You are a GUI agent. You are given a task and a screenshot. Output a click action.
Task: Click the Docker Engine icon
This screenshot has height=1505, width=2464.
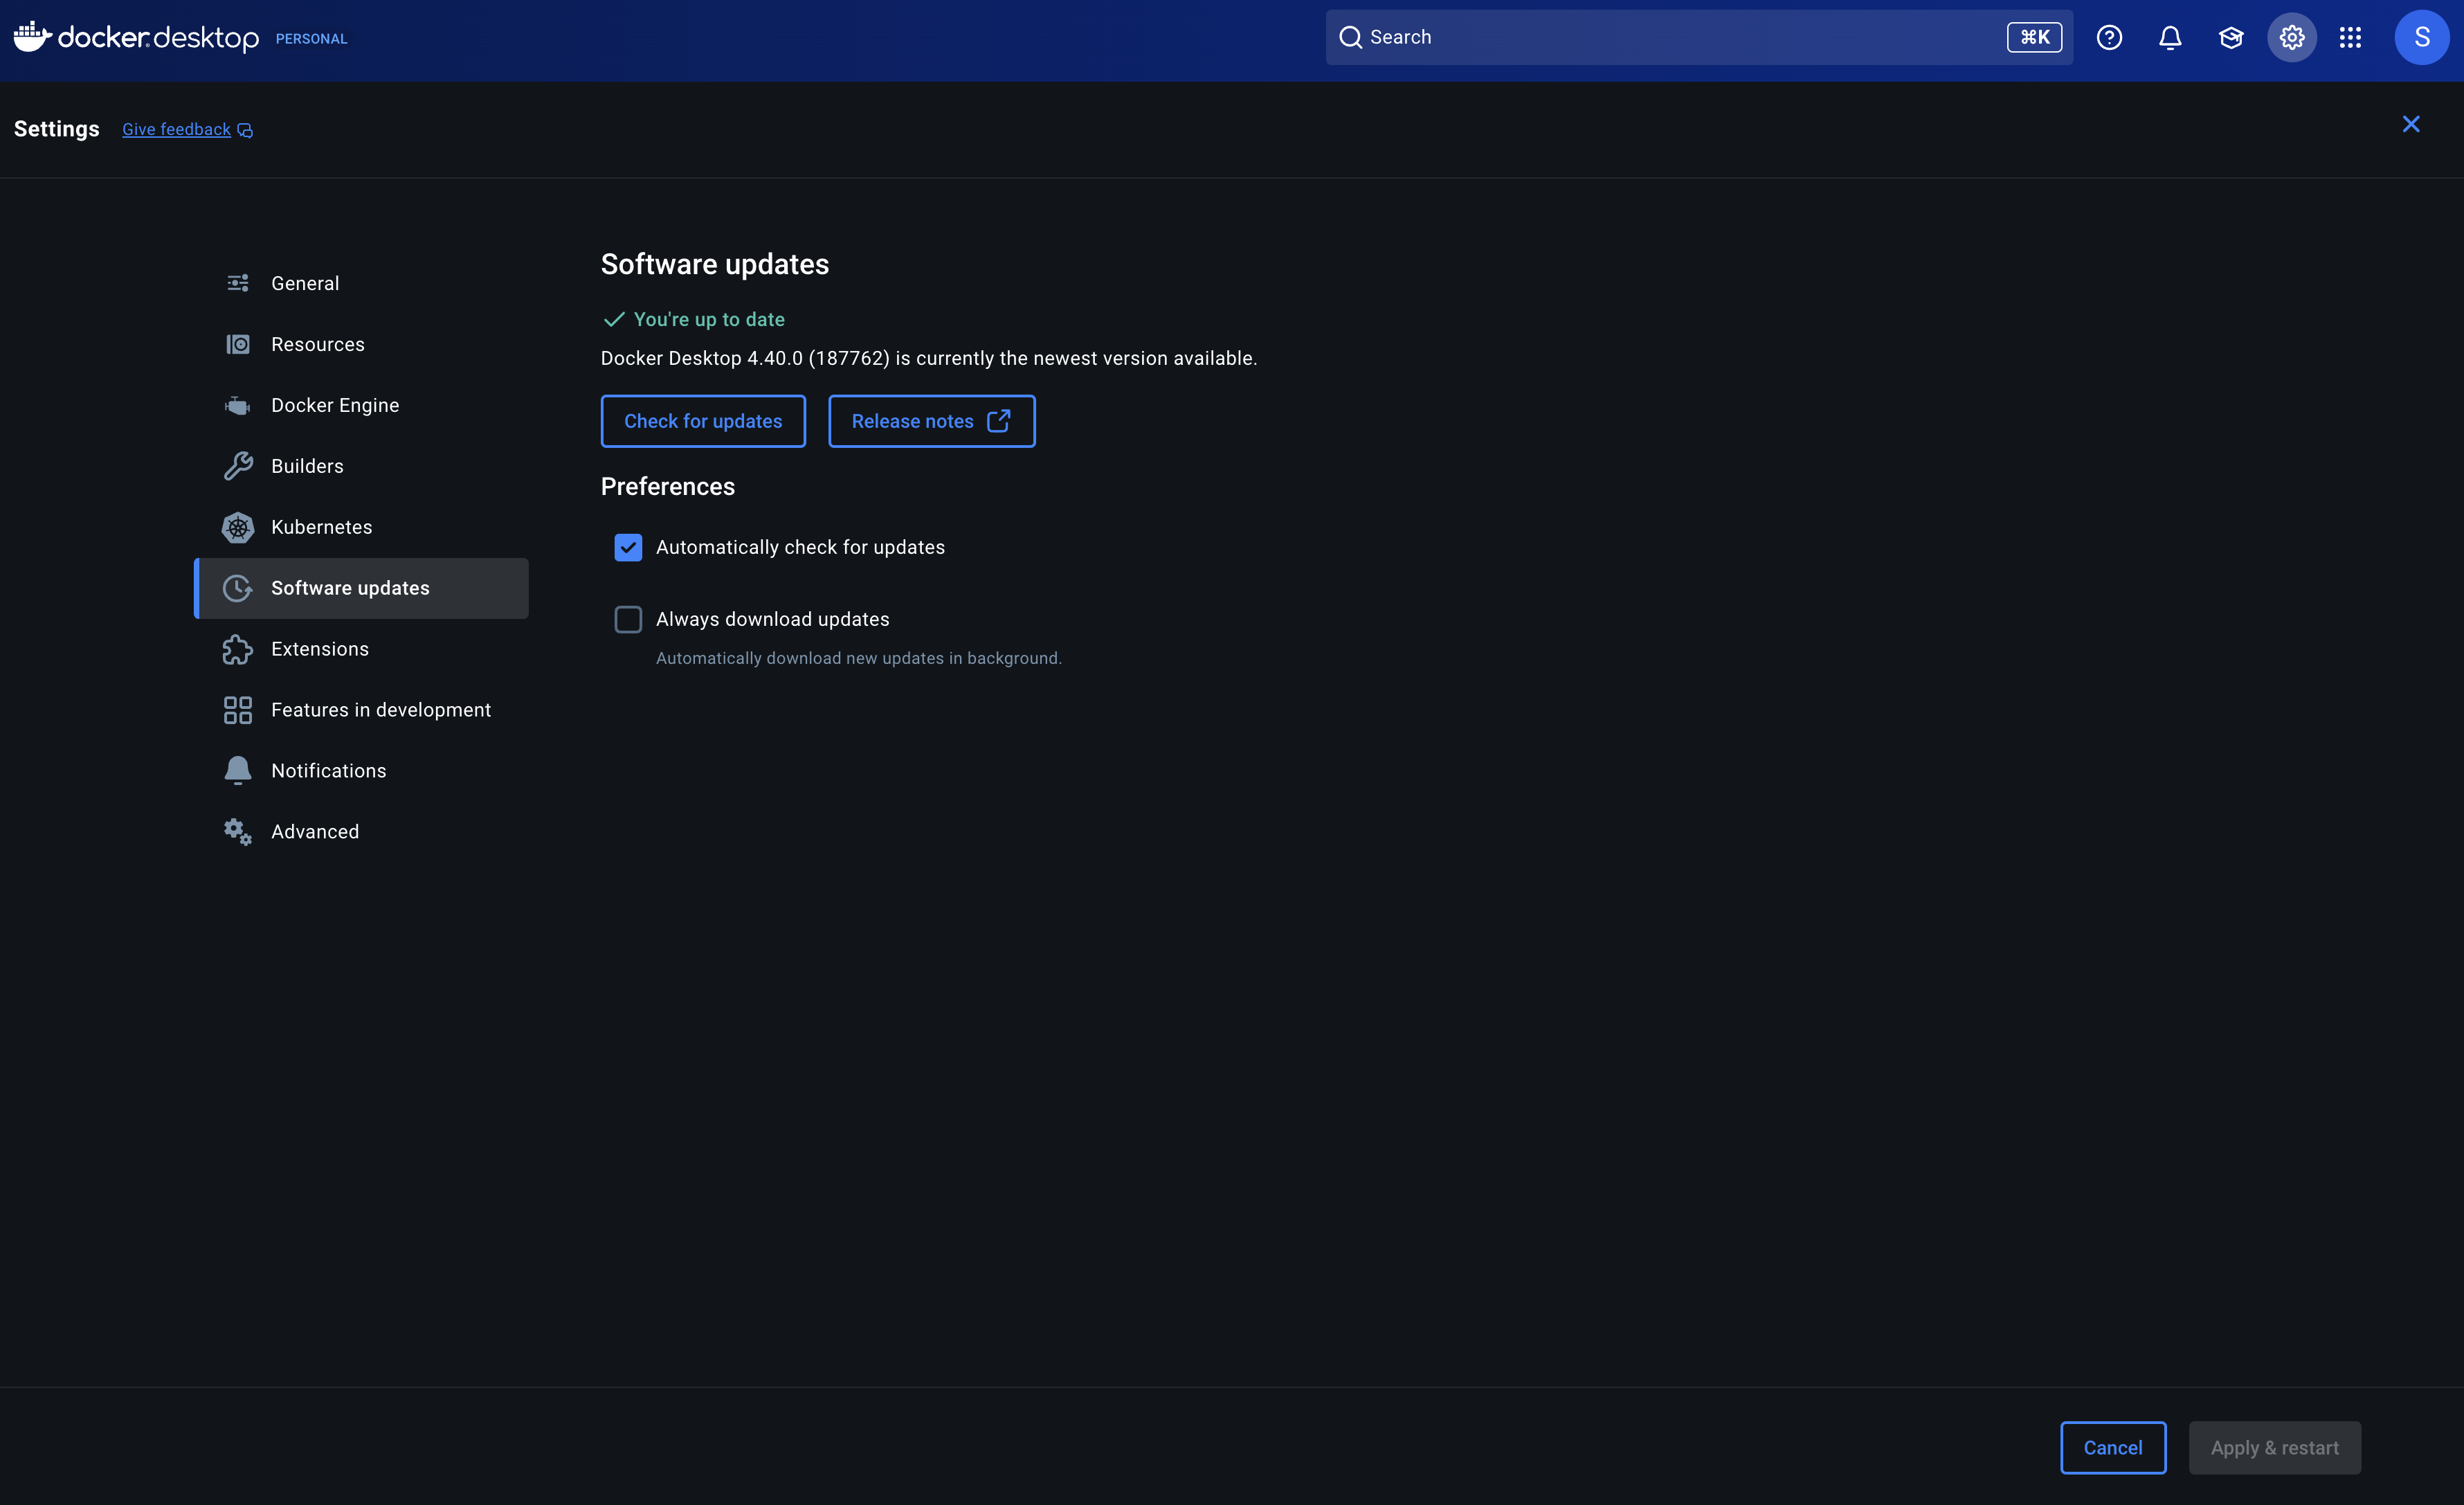(238, 405)
